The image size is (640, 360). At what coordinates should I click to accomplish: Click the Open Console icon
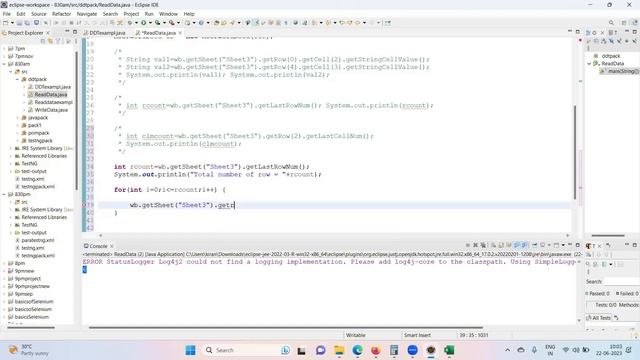556,245
